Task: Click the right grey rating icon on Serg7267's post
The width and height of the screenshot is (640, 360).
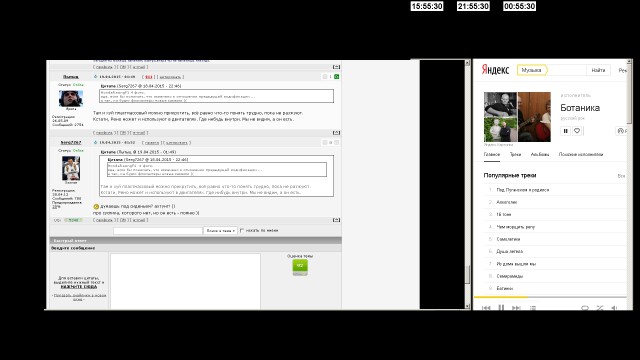Action: point(337,142)
